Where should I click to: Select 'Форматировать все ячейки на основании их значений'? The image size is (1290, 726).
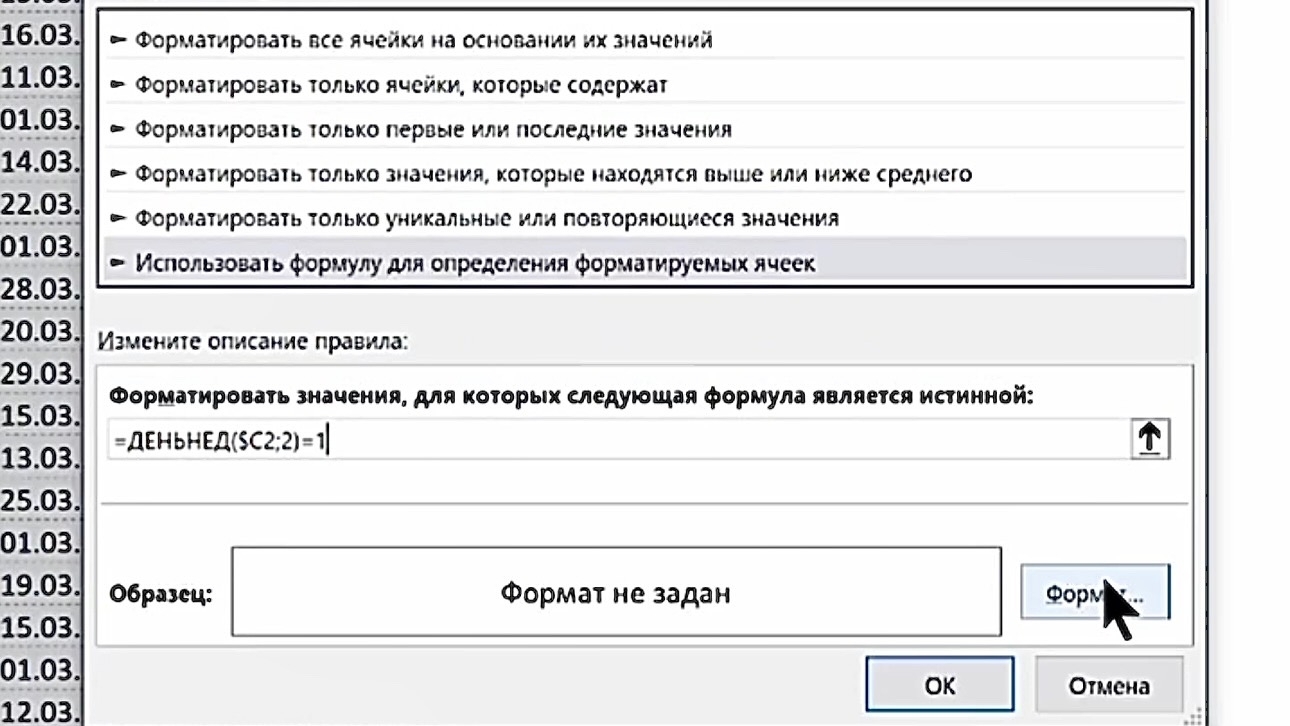424,41
